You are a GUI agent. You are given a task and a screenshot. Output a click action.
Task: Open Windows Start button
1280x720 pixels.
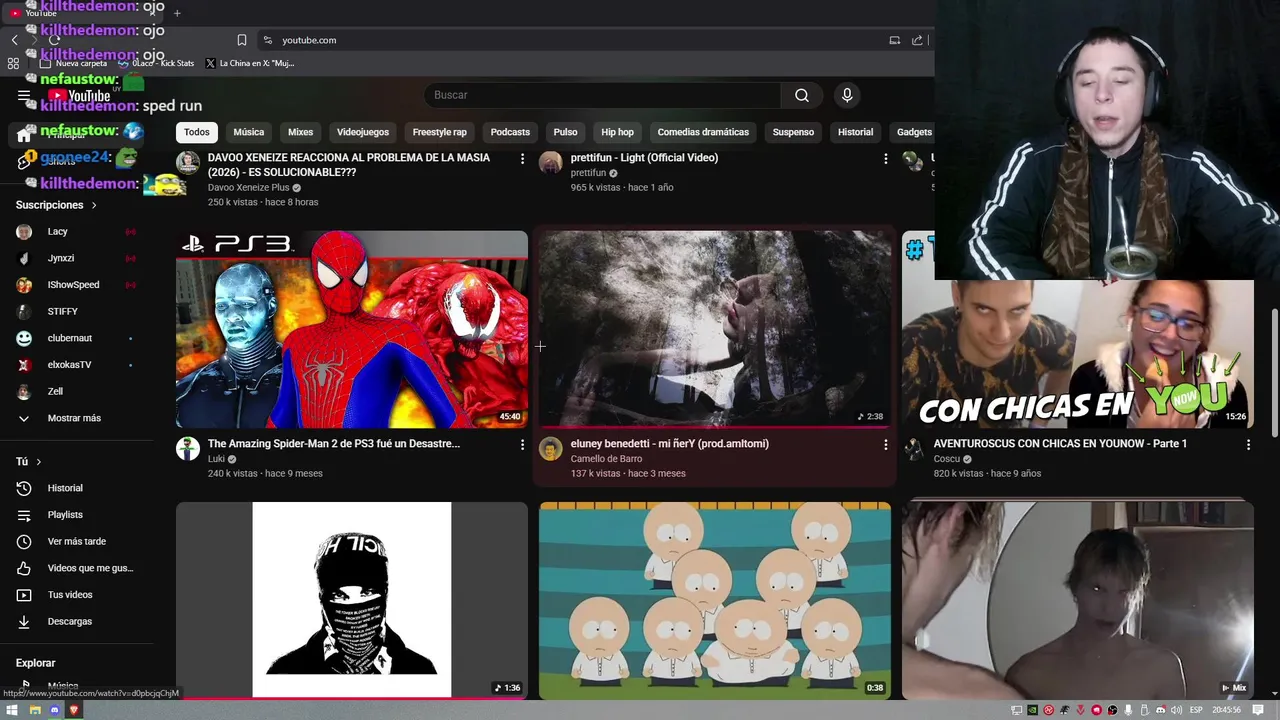coord(13,710)
